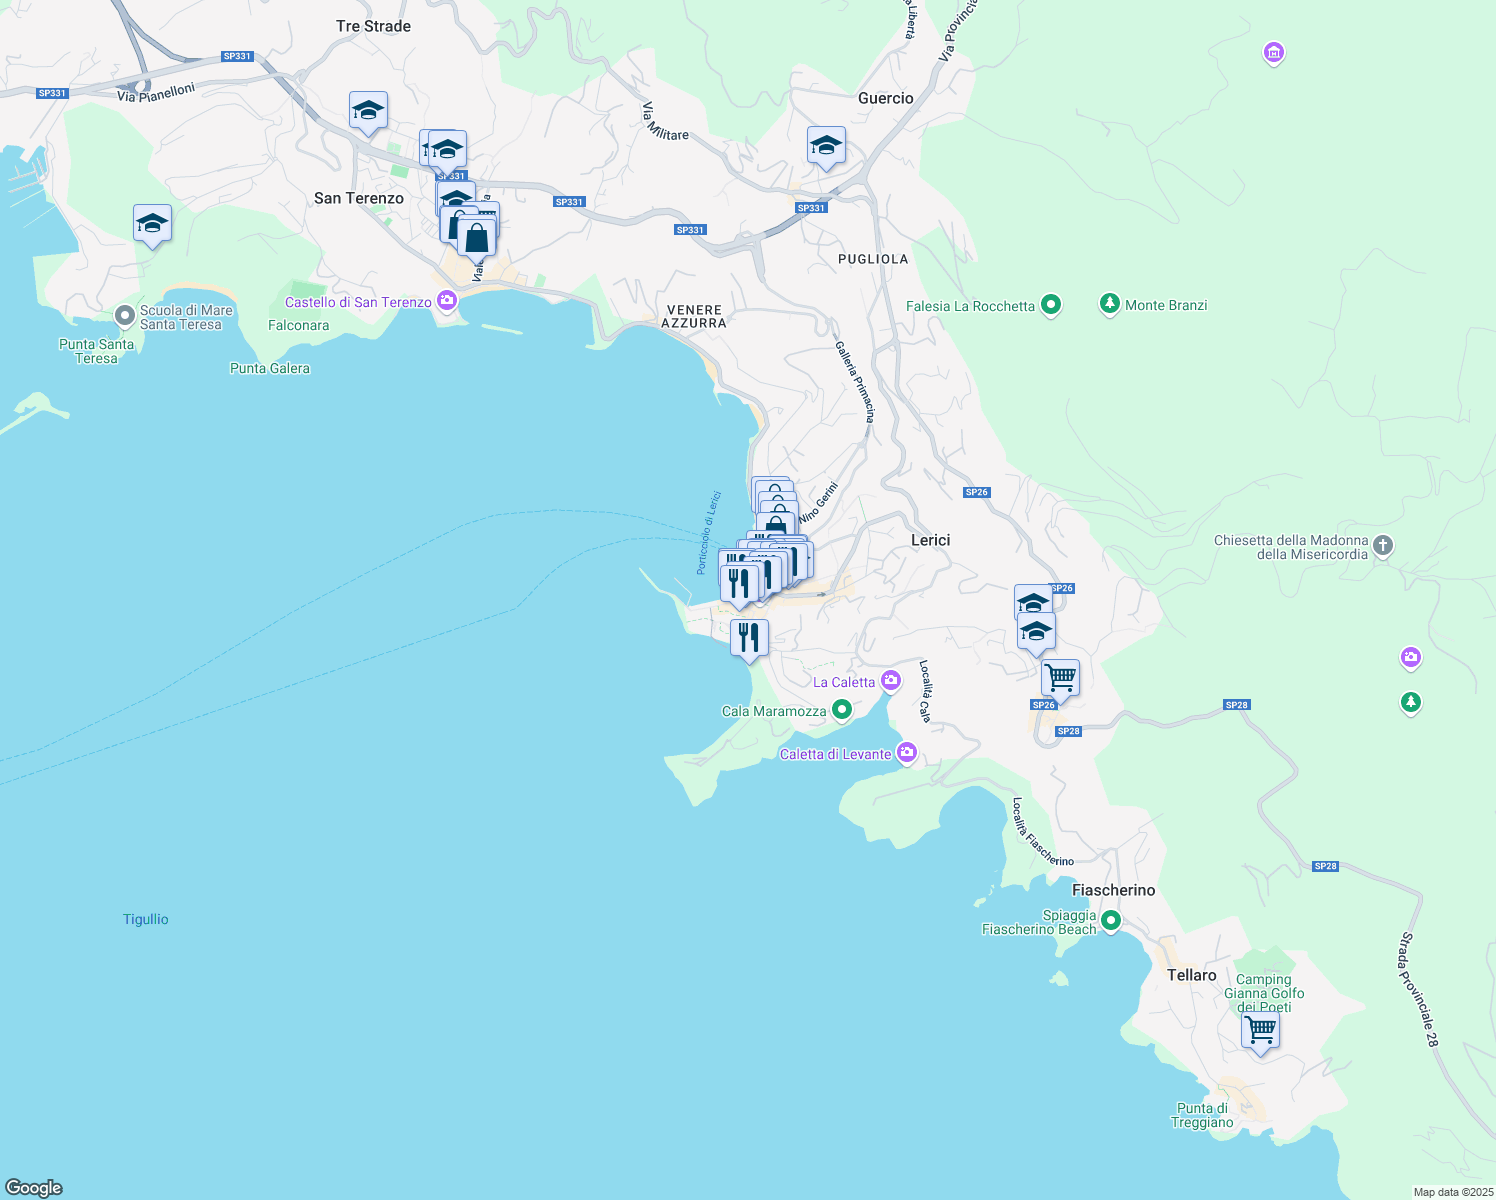Open the Chiesetta della Madonna church pin
This screenshot has width=1496, height=1200.
tap(1383, 546)
